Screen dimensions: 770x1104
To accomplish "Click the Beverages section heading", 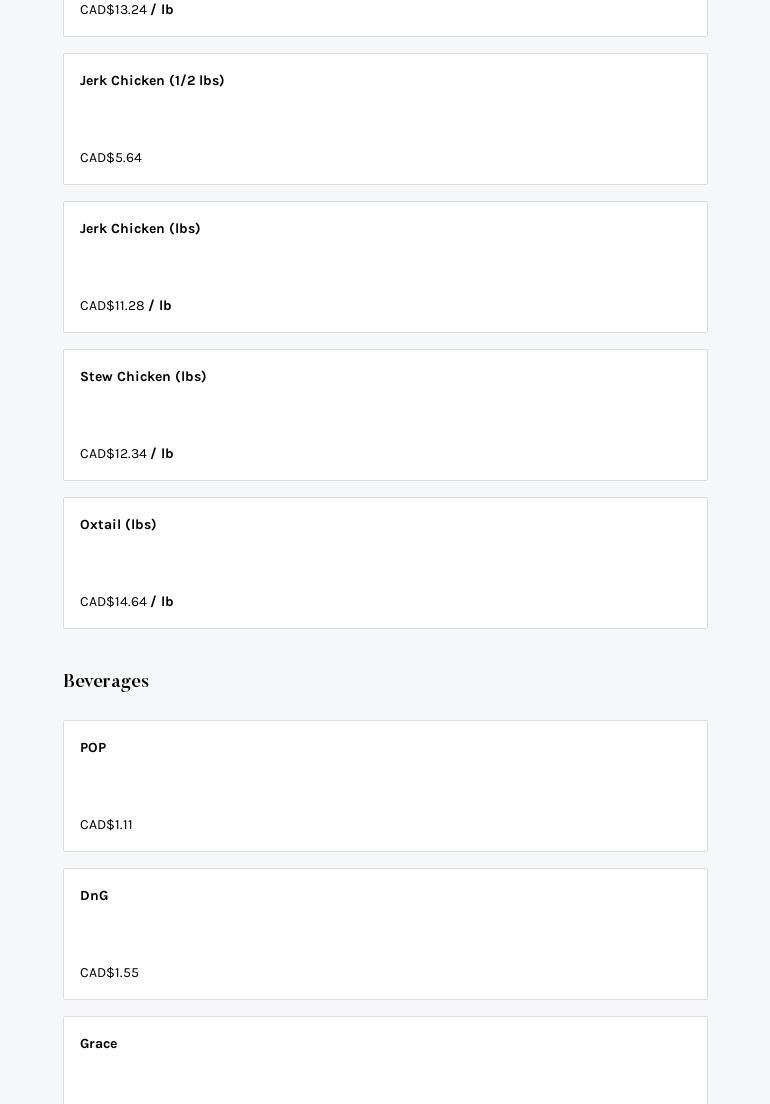I will point(106,681).
